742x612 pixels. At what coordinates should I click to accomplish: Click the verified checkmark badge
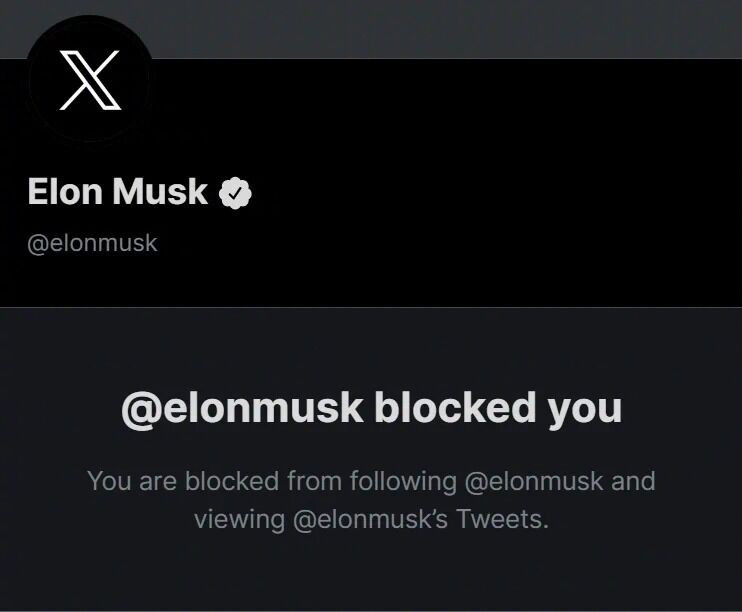[235, 193]
